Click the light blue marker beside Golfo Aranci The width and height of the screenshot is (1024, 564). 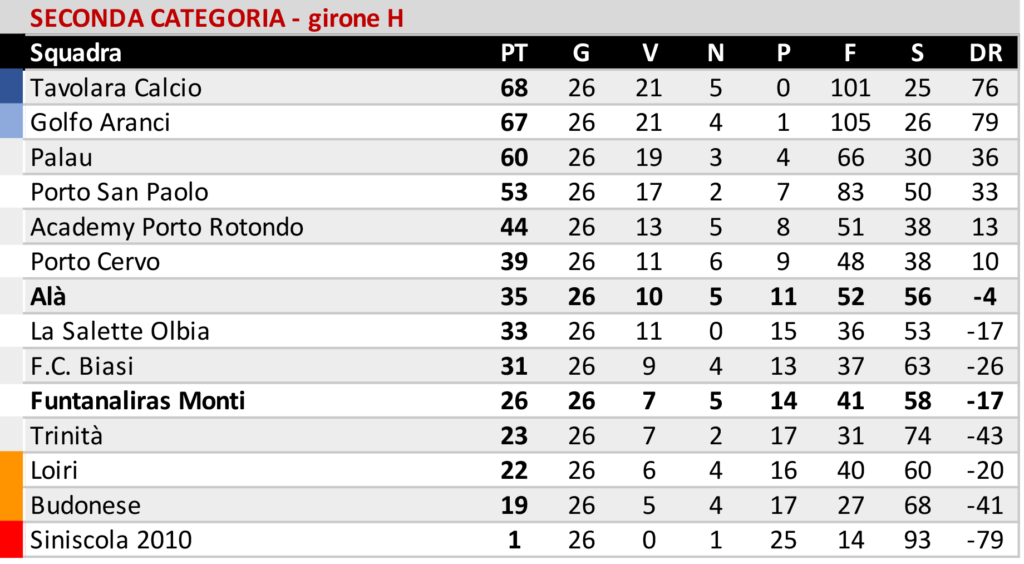coord(11,123)
